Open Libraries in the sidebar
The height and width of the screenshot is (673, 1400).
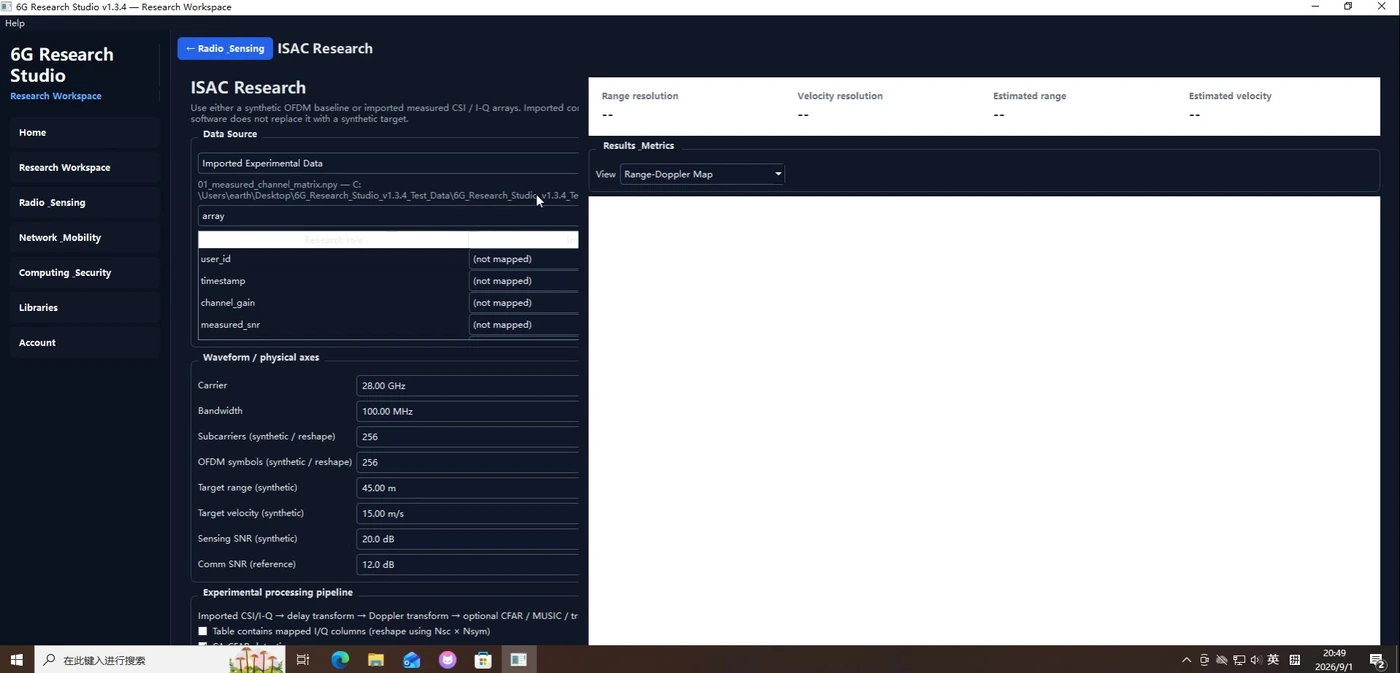pyautogui.click(x=85, y=307)
